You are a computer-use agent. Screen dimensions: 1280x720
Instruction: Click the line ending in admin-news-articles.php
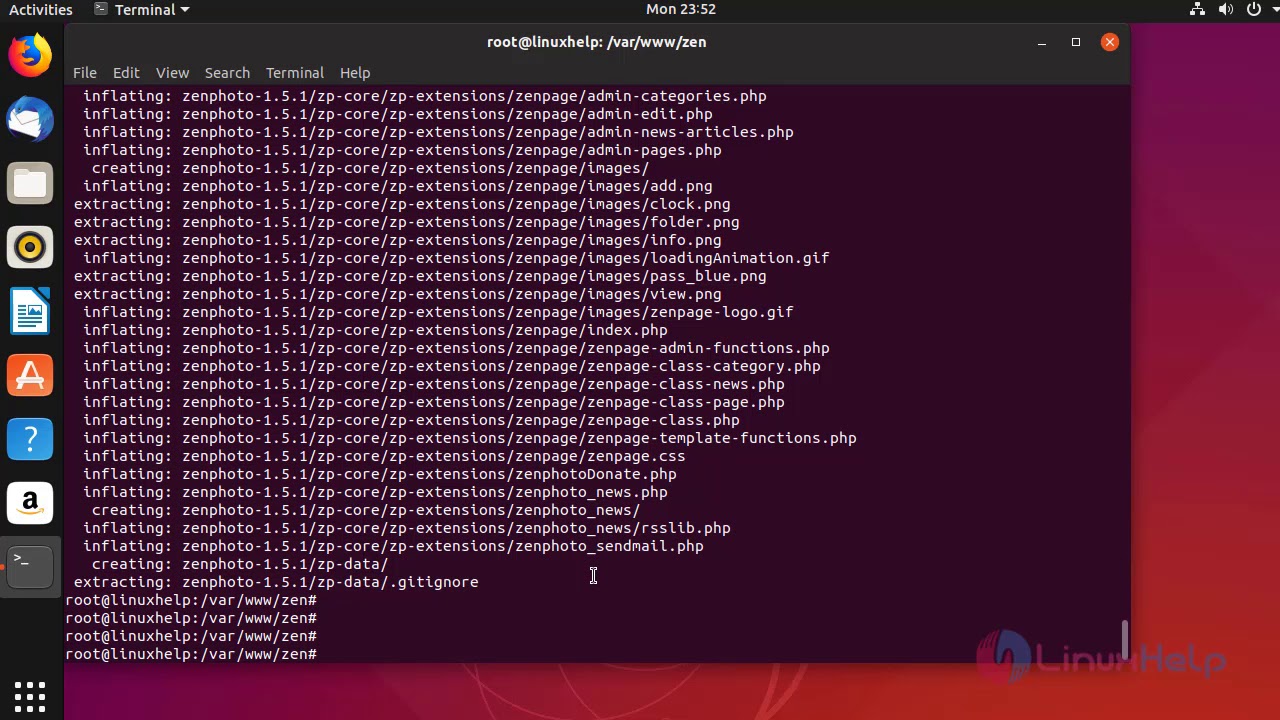pyautogui.click(x=438, y=132)
